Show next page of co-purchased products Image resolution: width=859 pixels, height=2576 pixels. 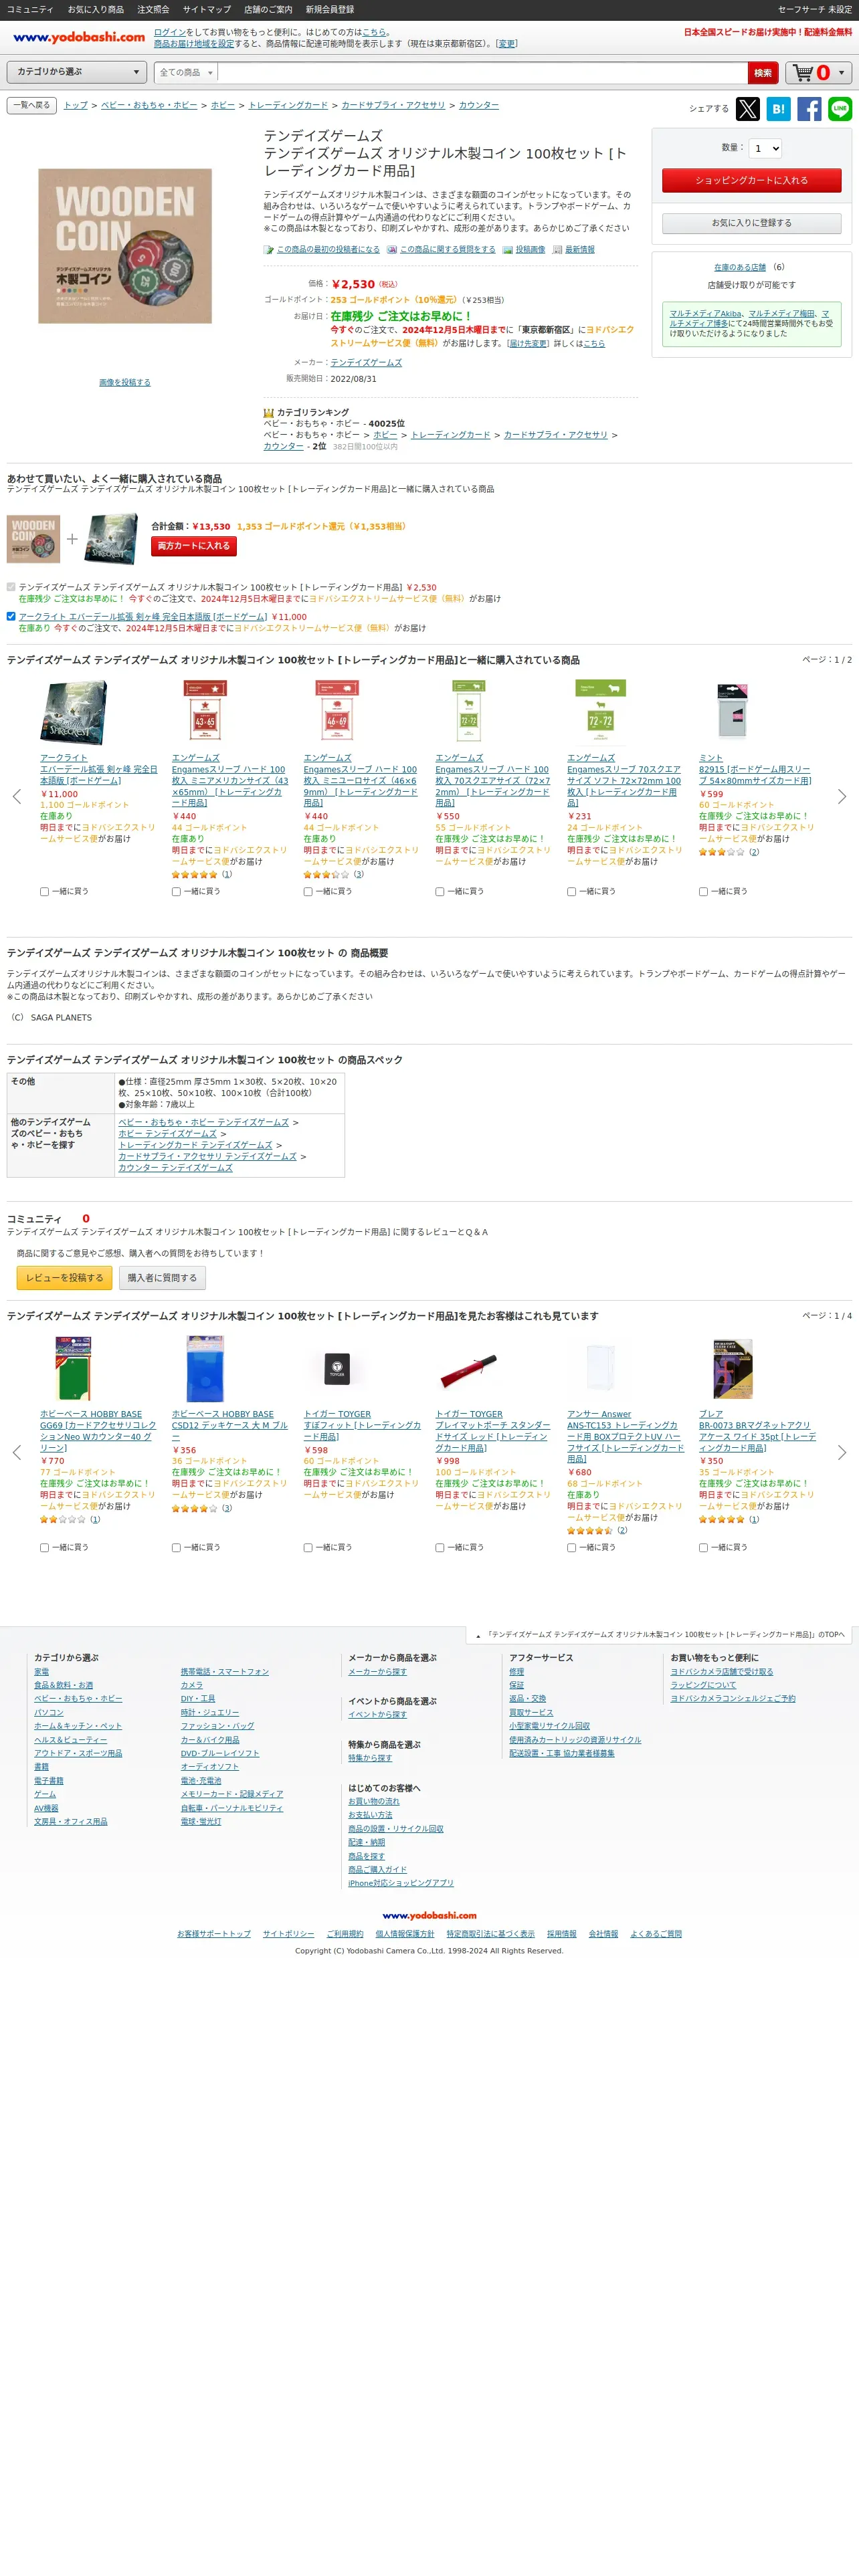pos(841,797)
